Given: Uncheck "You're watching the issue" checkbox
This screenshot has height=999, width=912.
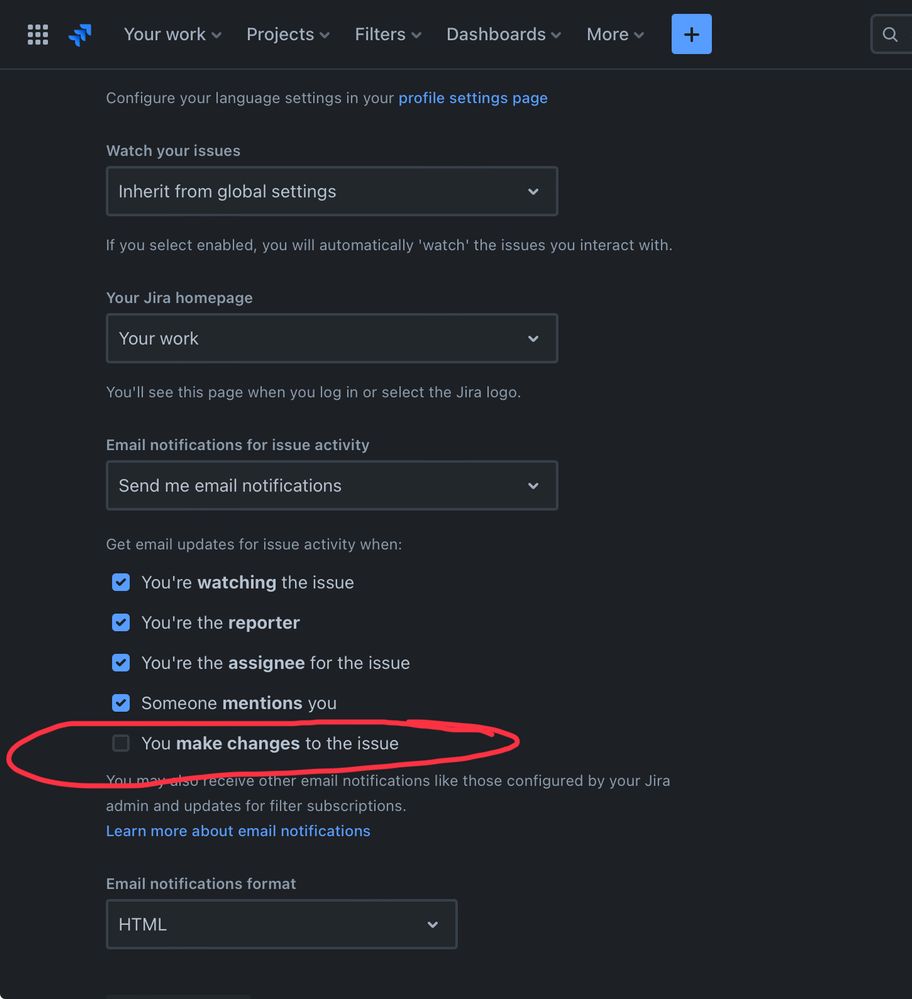Looking at the screenshot, I should (120, 582).
